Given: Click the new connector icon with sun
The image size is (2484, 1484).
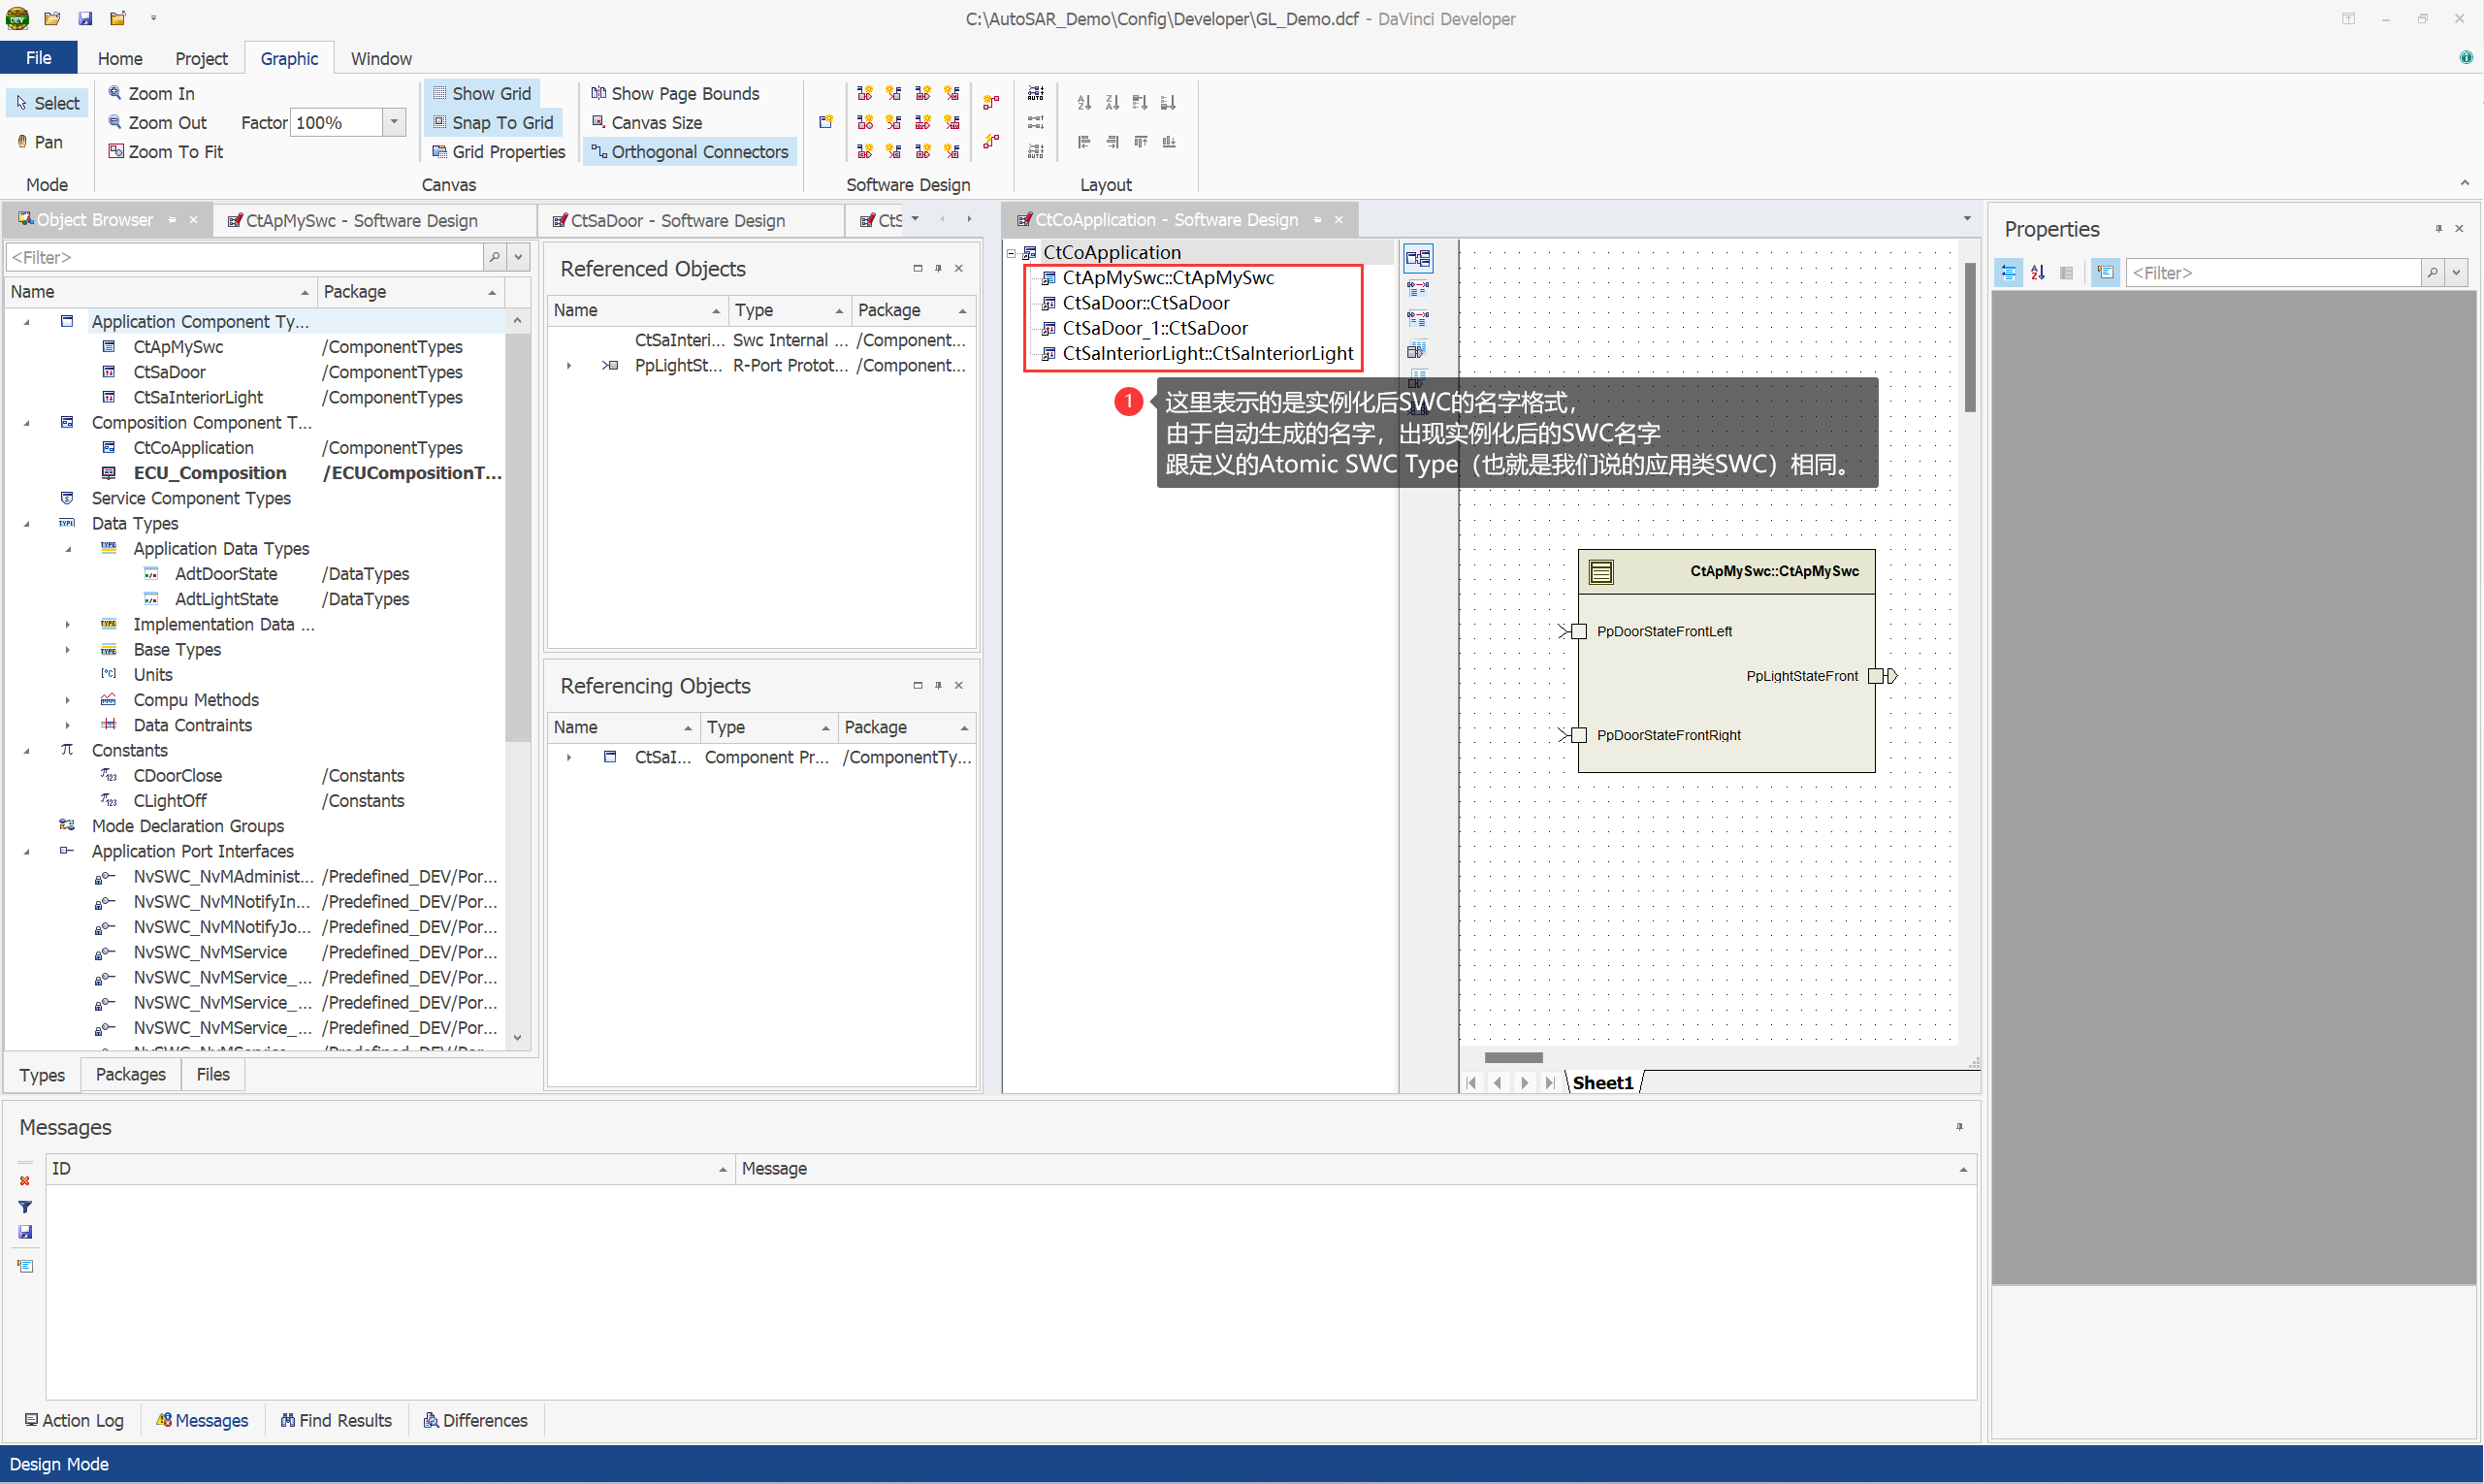Looking at the screenshot, I should point(991,102).
